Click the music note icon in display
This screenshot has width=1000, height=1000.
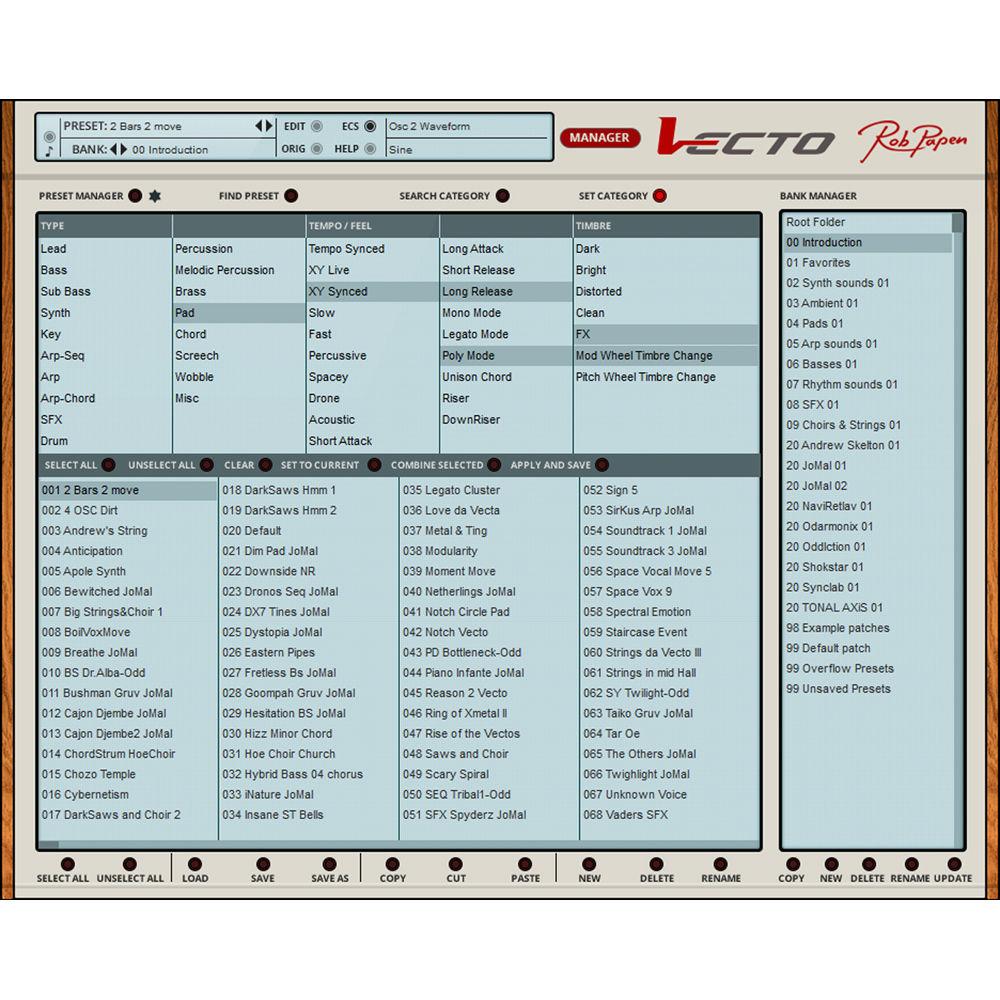coord(49,151)
